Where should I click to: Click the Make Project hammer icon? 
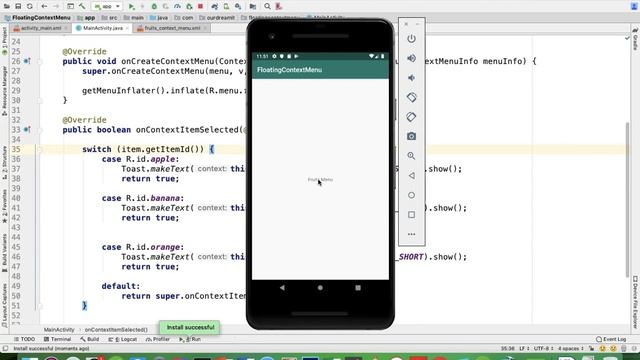pyautogui.click(x=82, y=7)
